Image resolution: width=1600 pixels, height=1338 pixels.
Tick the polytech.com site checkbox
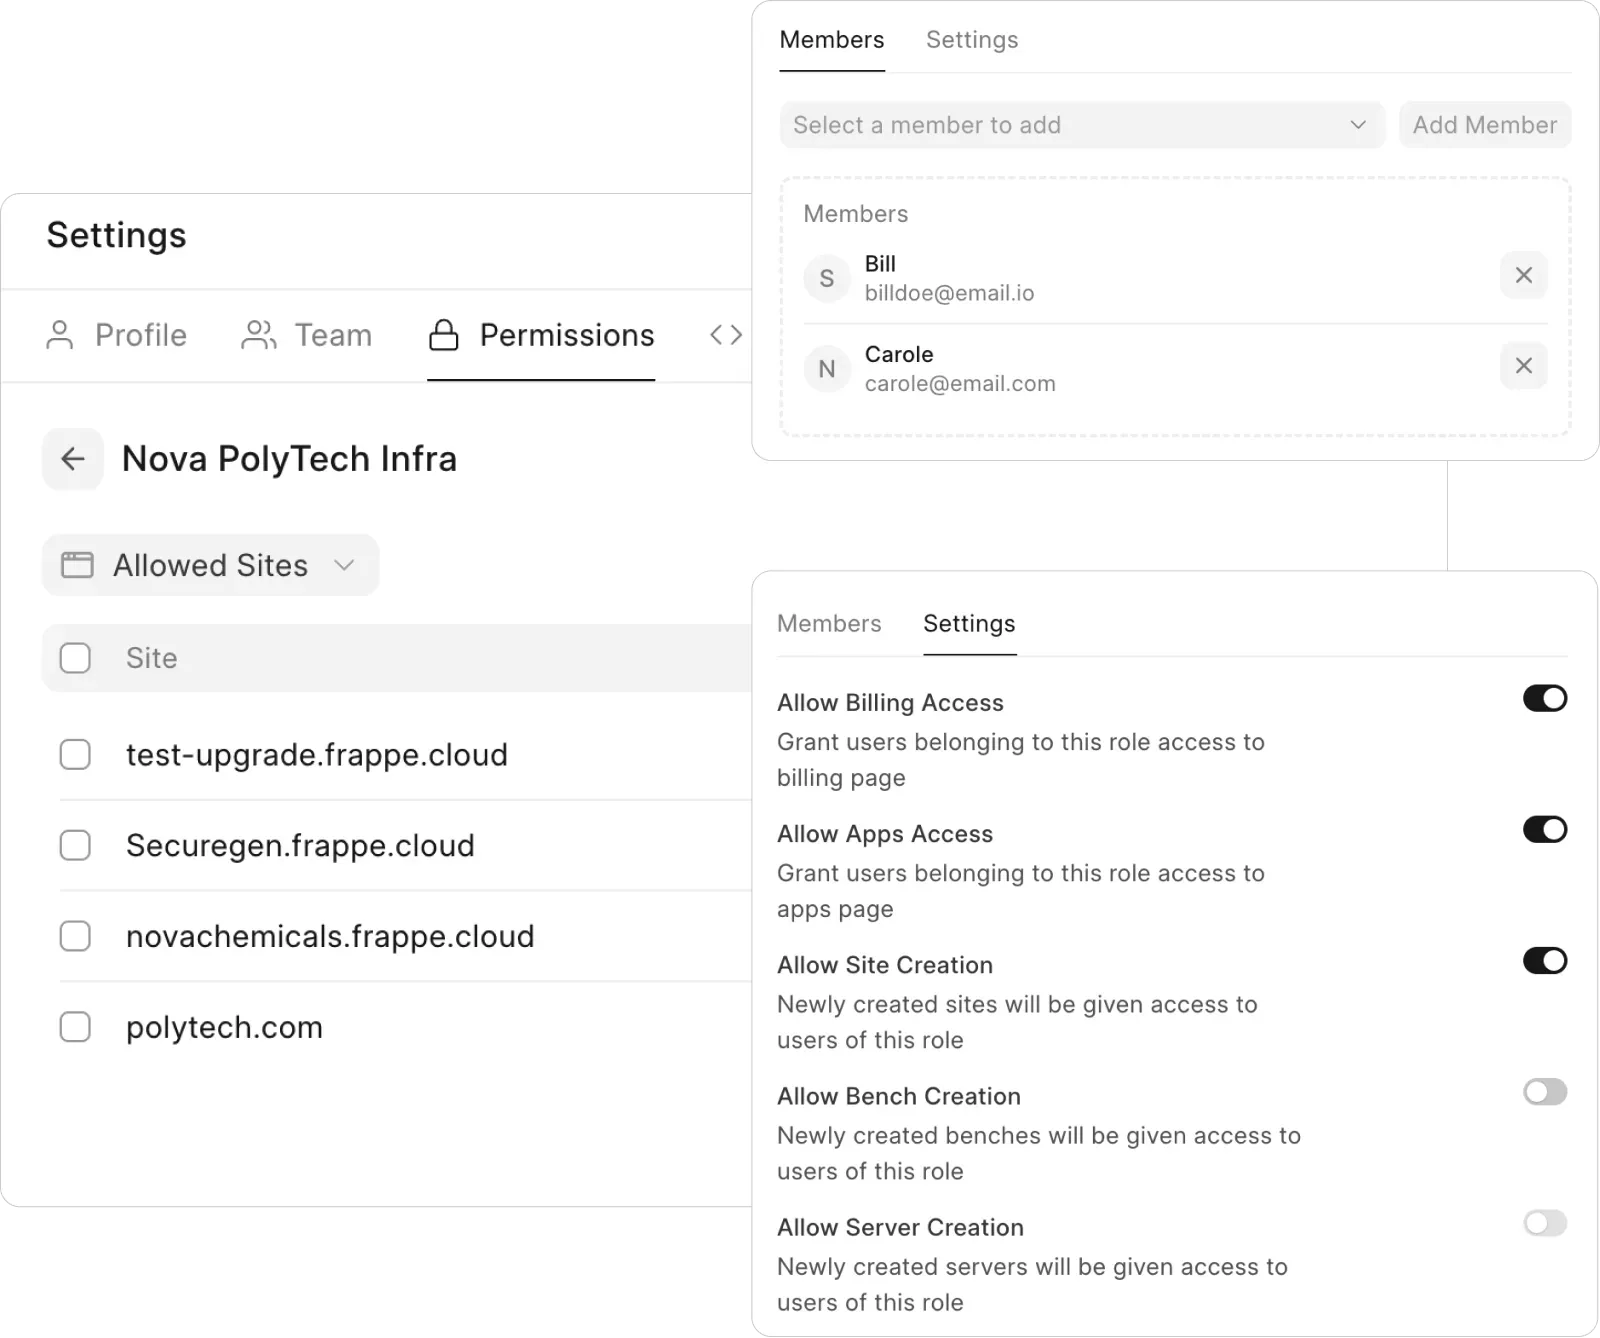click(75, 1027)
